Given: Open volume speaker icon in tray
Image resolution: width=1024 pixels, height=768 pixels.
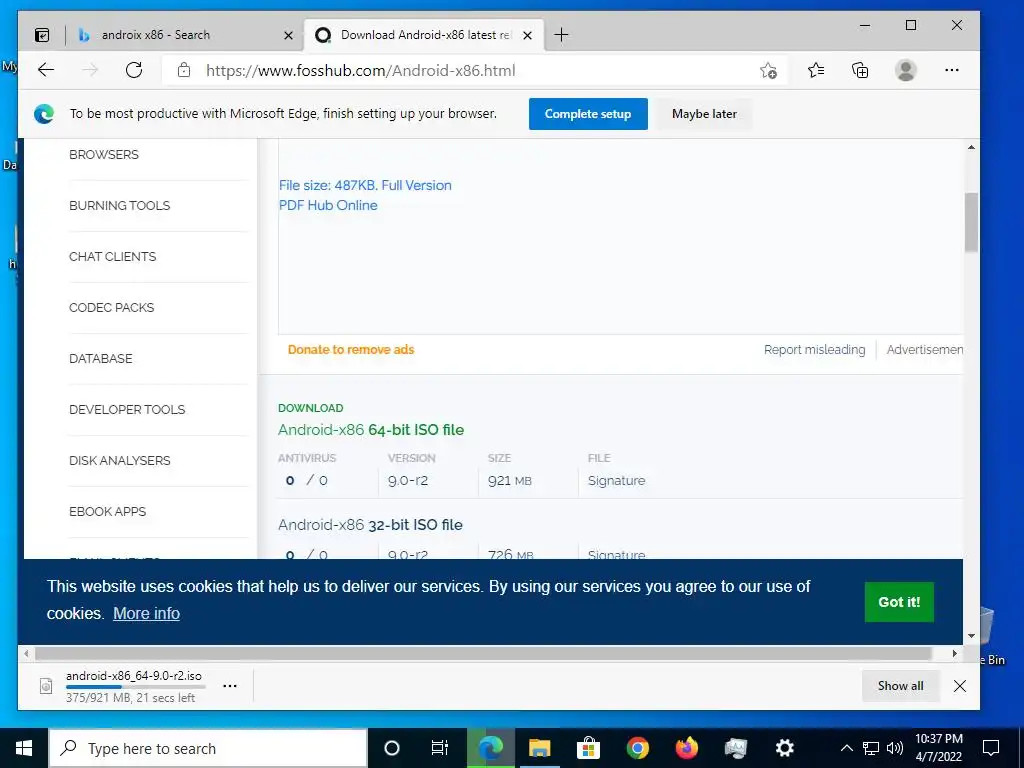Looking at the screenshot, I should click(x=895, y=748).
